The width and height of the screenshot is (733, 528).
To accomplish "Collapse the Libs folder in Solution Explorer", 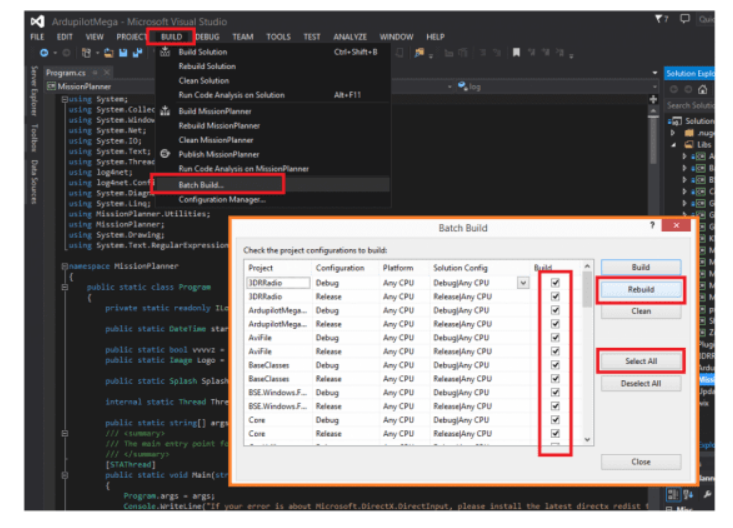I will 673,145.
